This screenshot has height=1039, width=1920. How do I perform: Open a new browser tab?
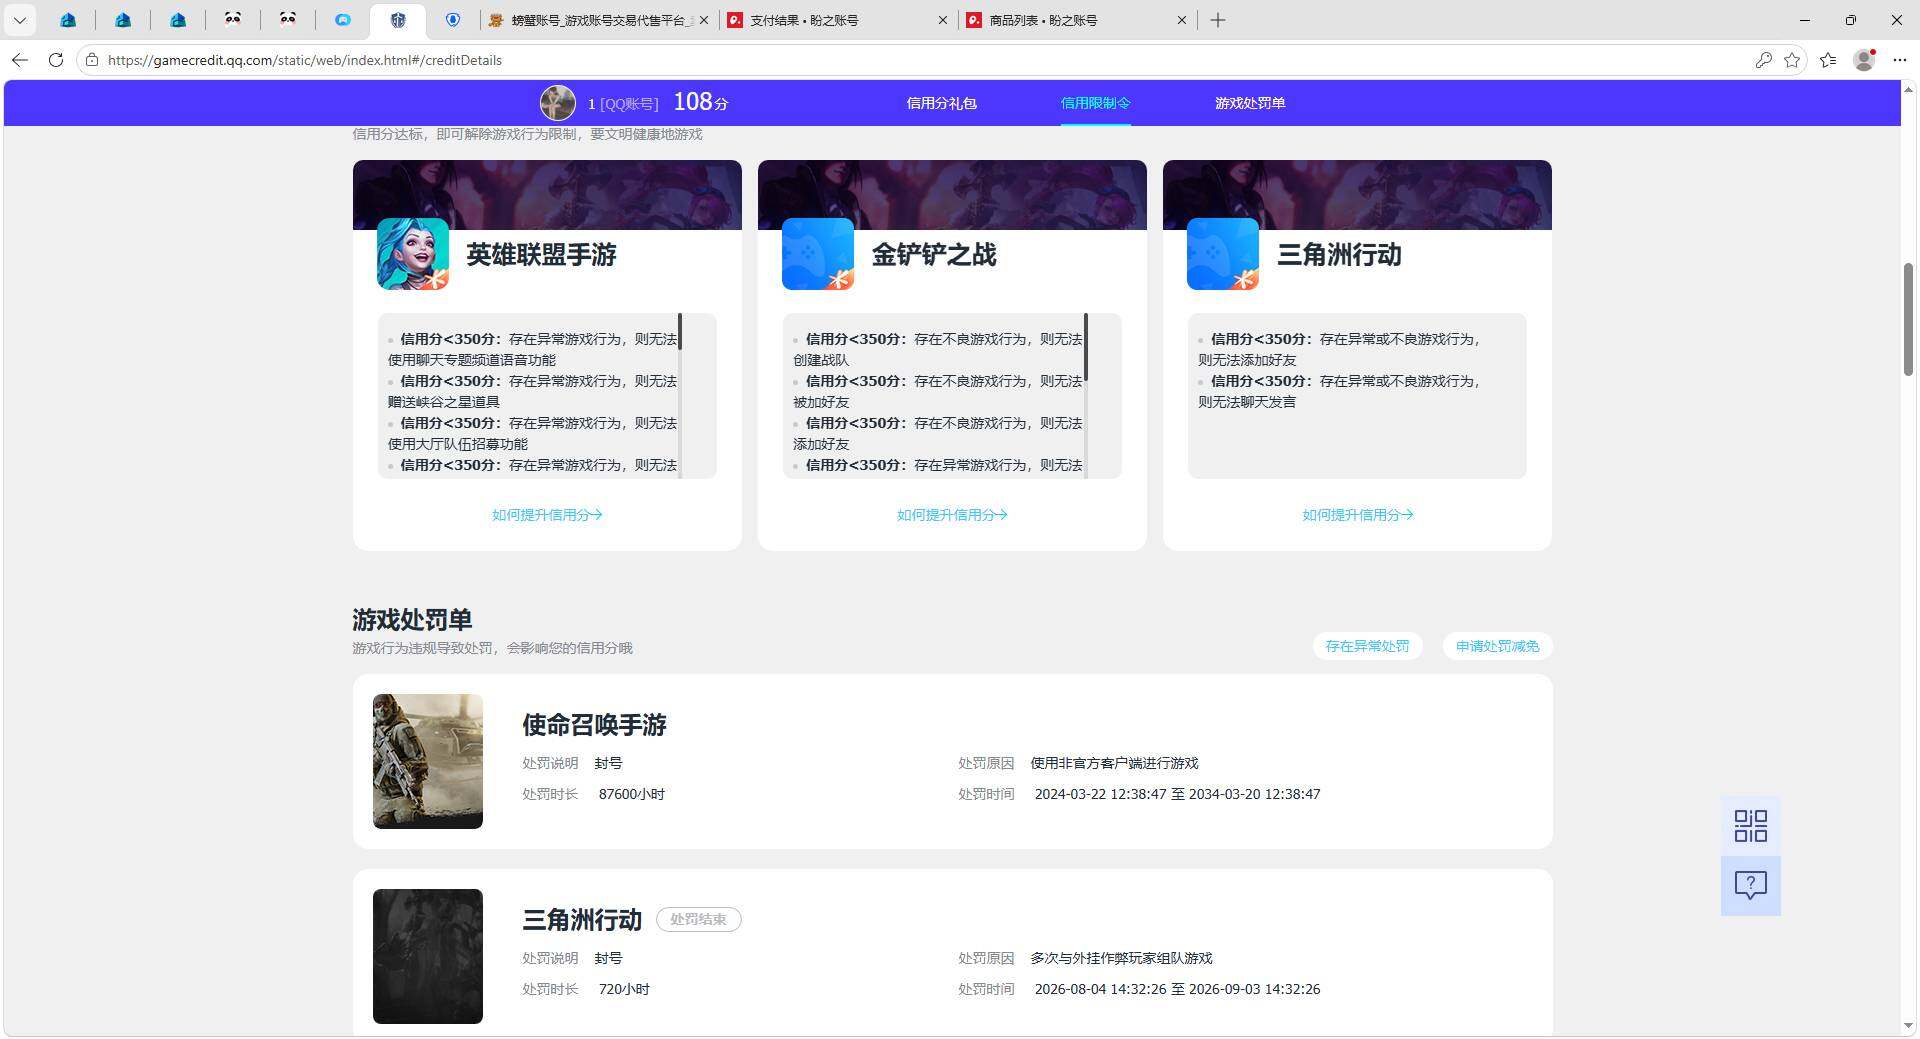pyautogui.click(x=1217, y=20)
